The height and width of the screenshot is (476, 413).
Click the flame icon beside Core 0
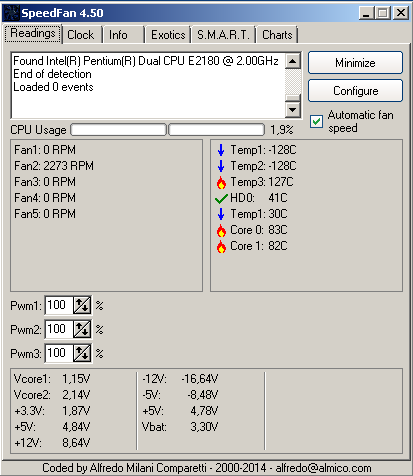point(221,230)
